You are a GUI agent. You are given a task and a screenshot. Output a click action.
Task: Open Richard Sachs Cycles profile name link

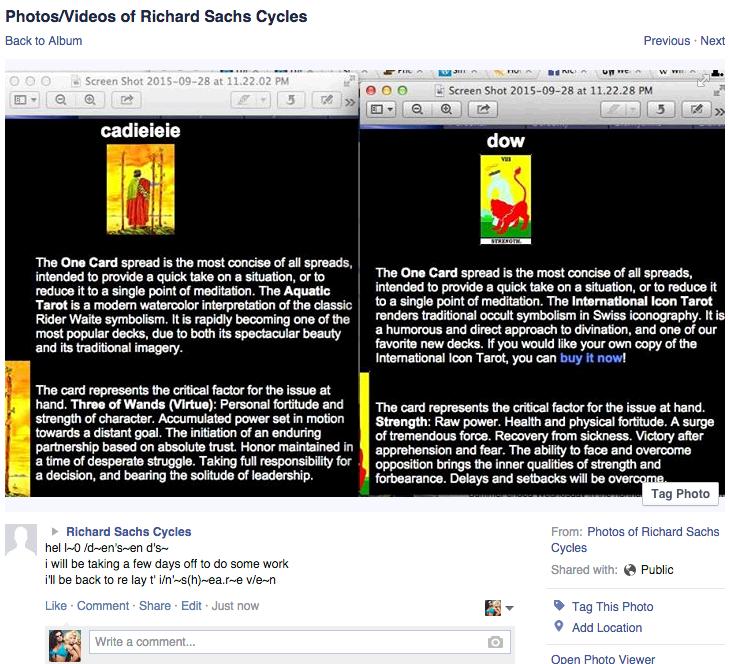pyautogui.click(x=128, y=532)
